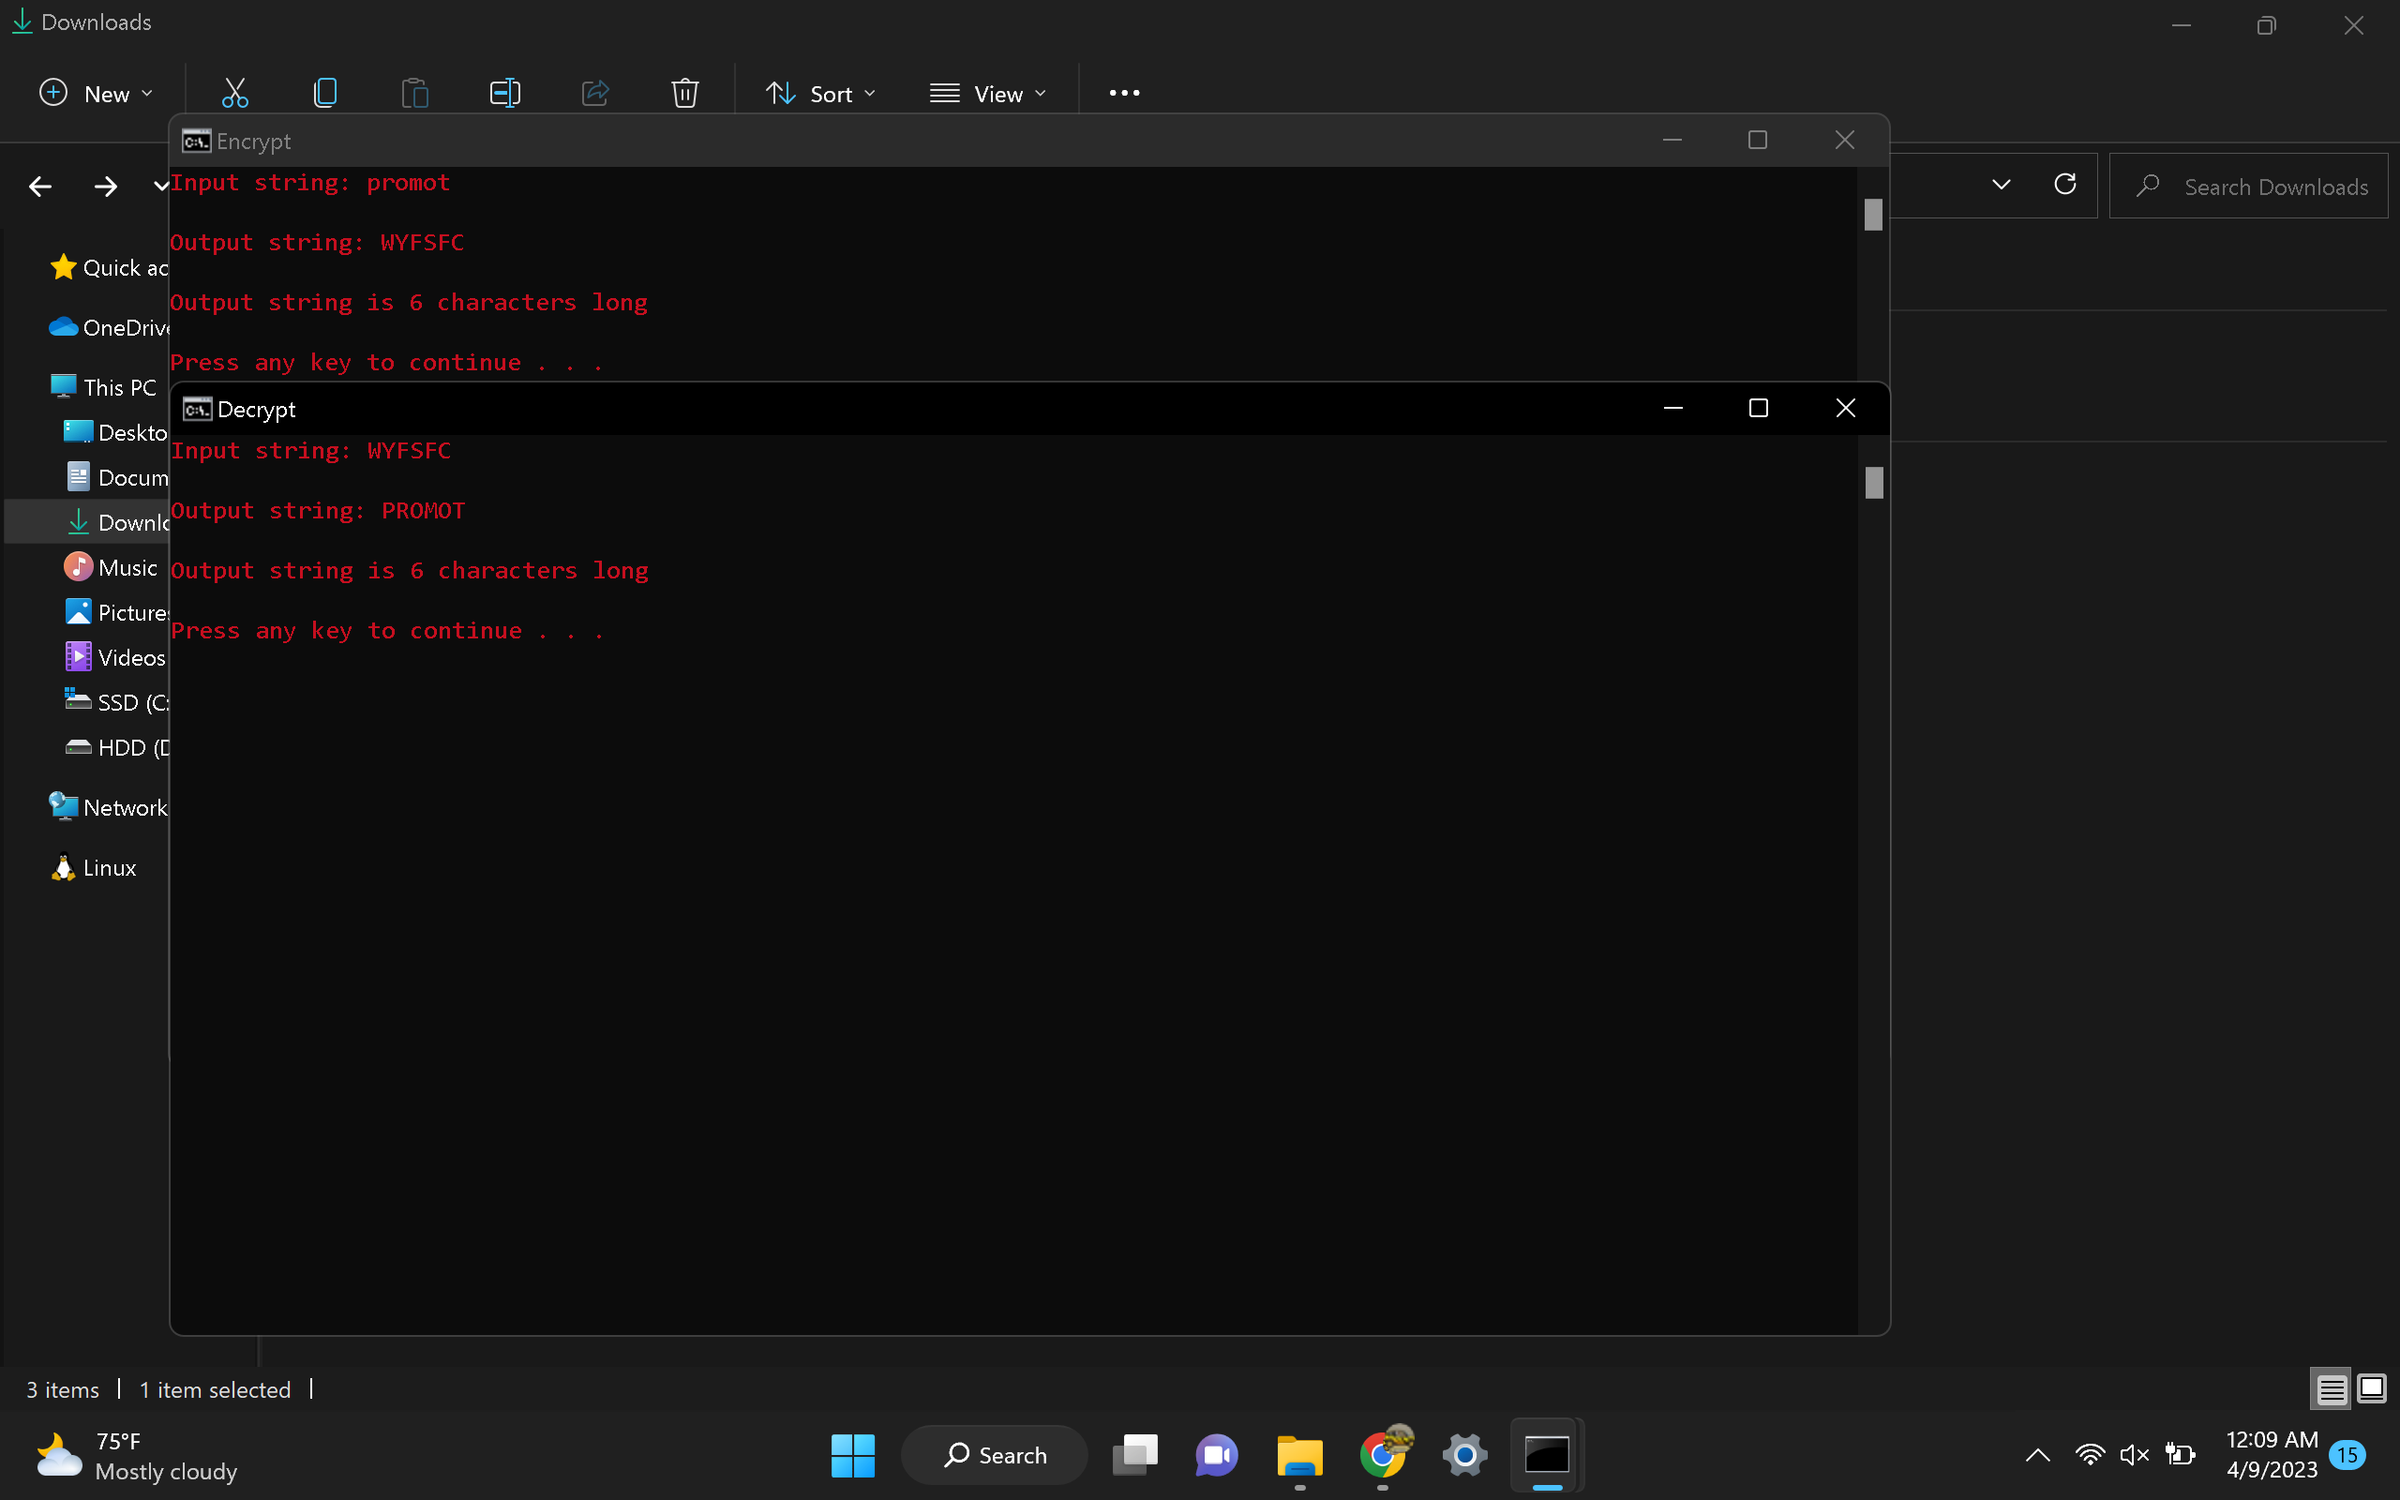Open the Windows Start menu
The width and height of the screenshot is (2400, 1500).
853,1455
